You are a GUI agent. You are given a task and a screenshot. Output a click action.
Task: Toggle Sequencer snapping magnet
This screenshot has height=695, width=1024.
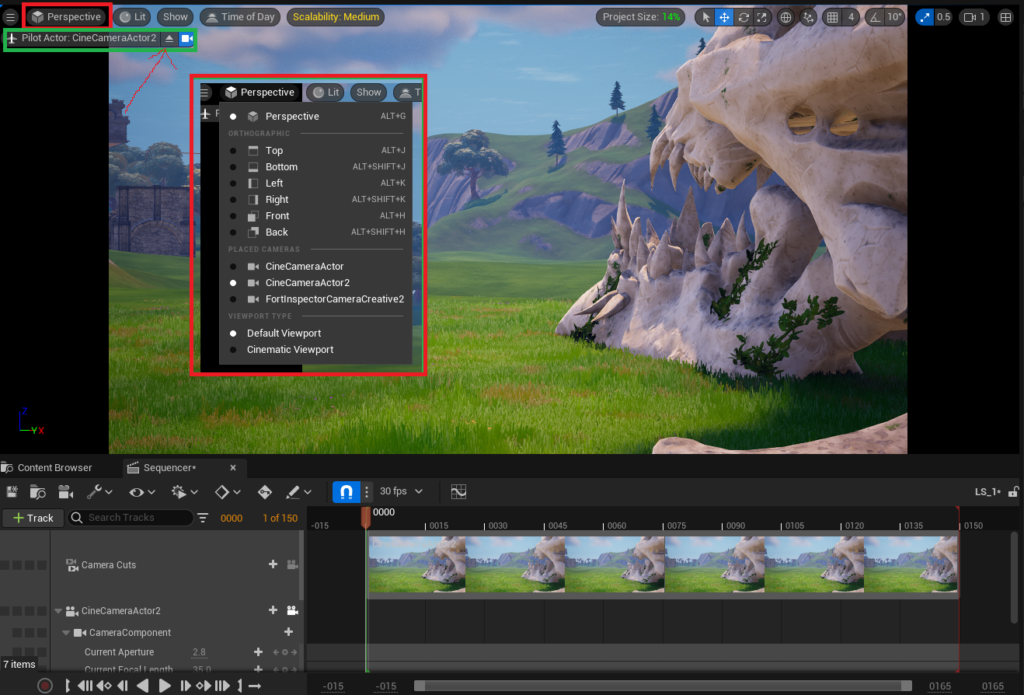346,492
